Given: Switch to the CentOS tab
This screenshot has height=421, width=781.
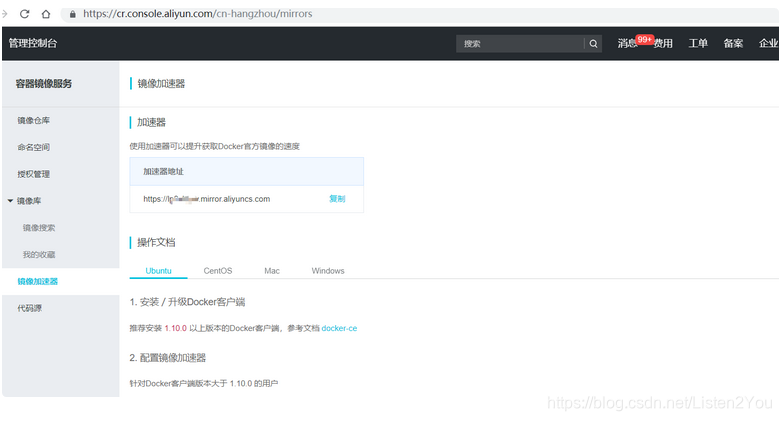Looking at the screenshot, I should click(218, 271).
